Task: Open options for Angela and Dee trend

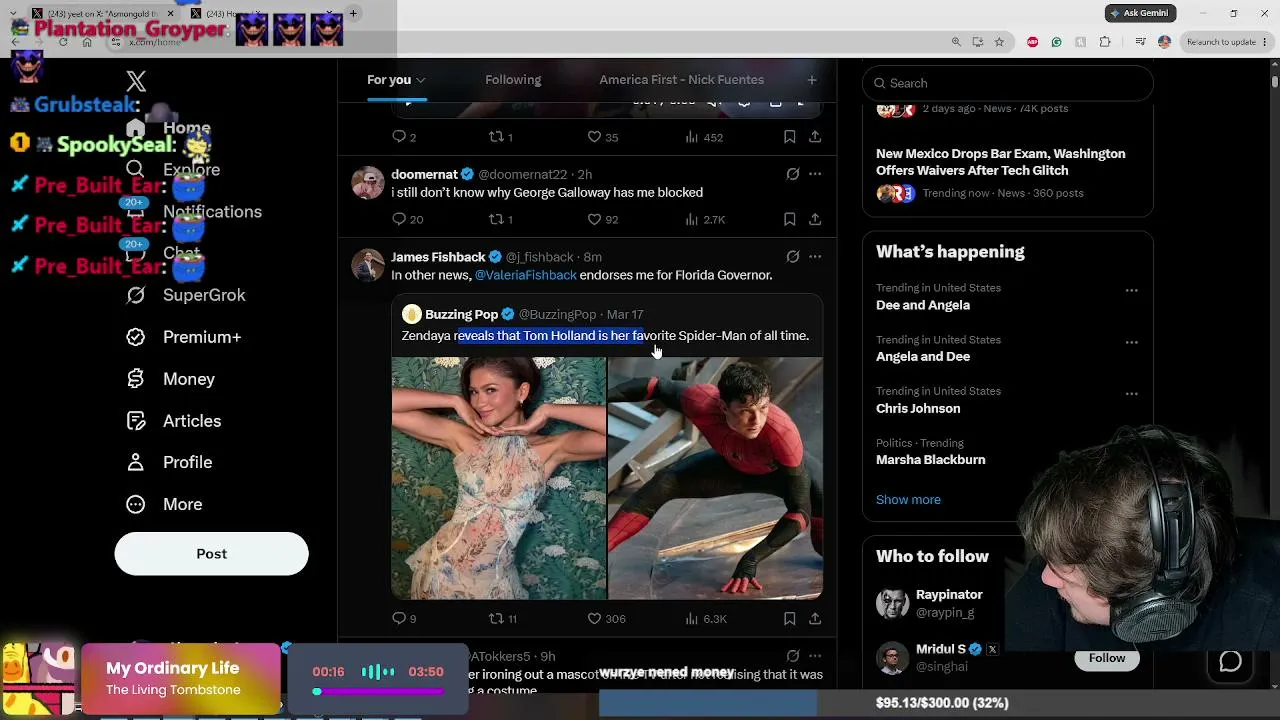Action: coord(1131,342)
